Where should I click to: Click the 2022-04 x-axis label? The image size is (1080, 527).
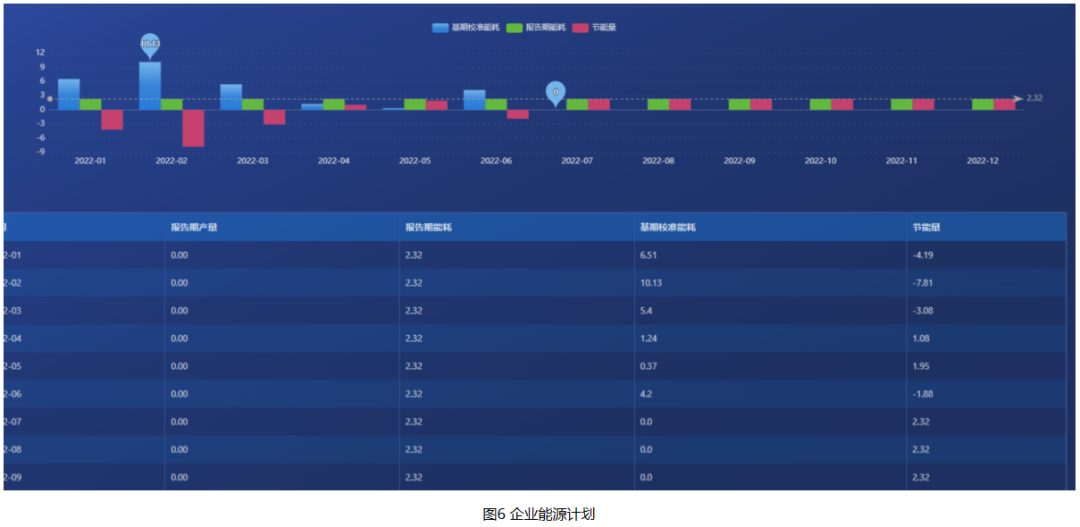click(x=334, y=161)
